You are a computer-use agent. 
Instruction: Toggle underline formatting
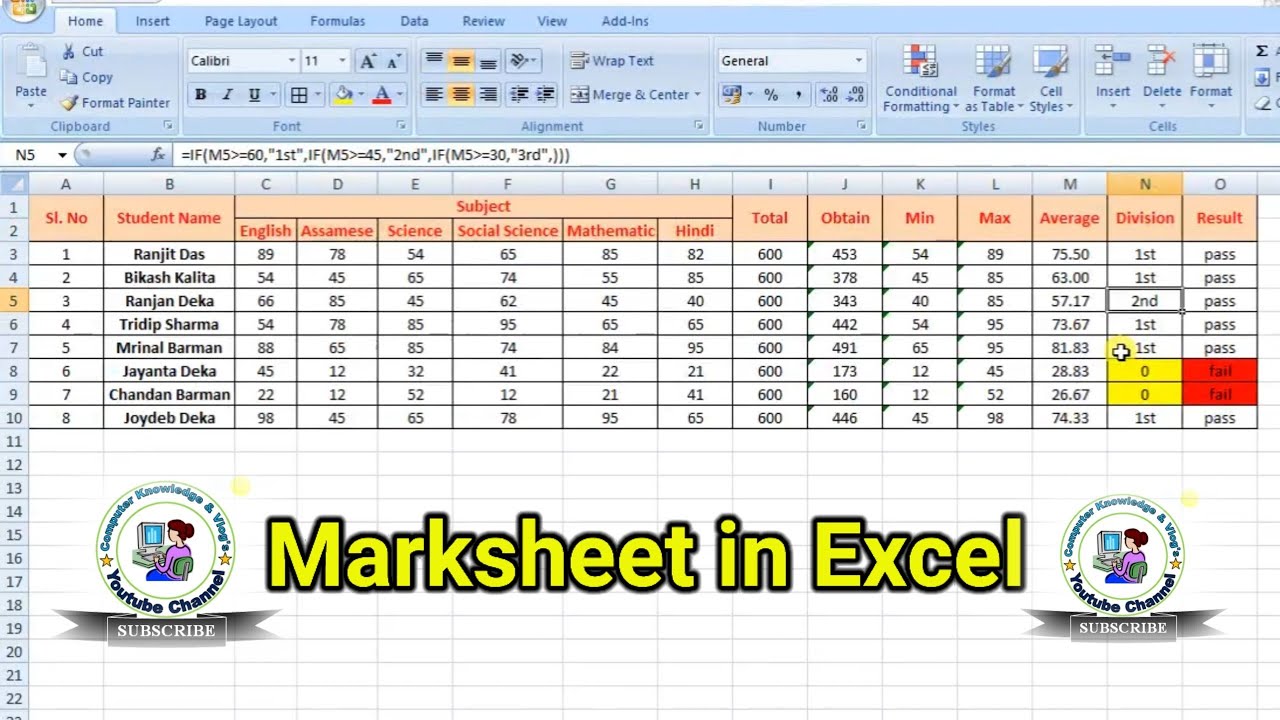tap(254, 95)
